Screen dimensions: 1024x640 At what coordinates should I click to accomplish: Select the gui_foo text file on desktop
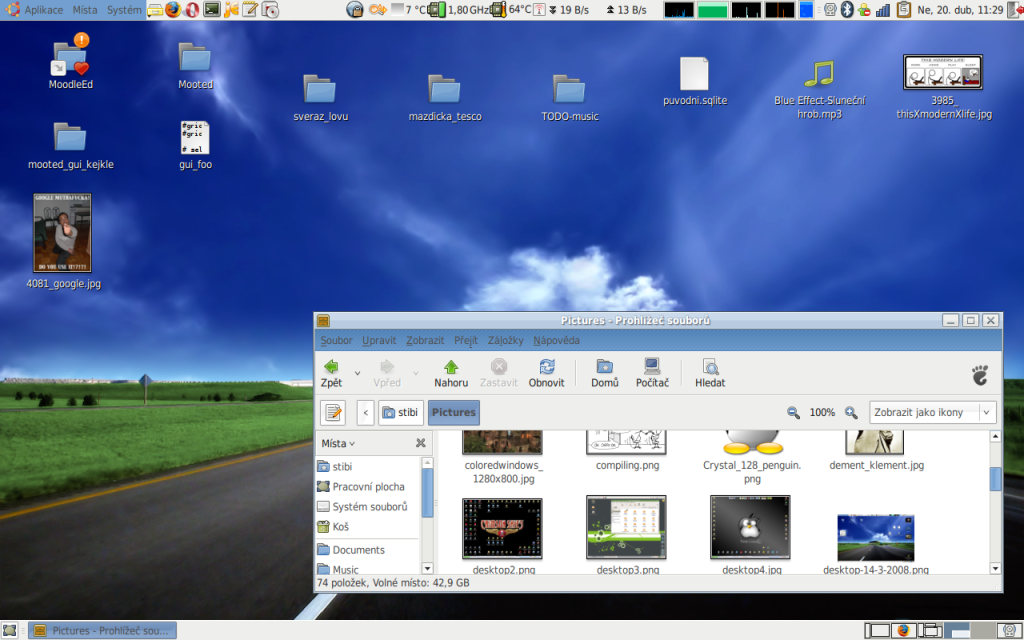click(195, 145)
